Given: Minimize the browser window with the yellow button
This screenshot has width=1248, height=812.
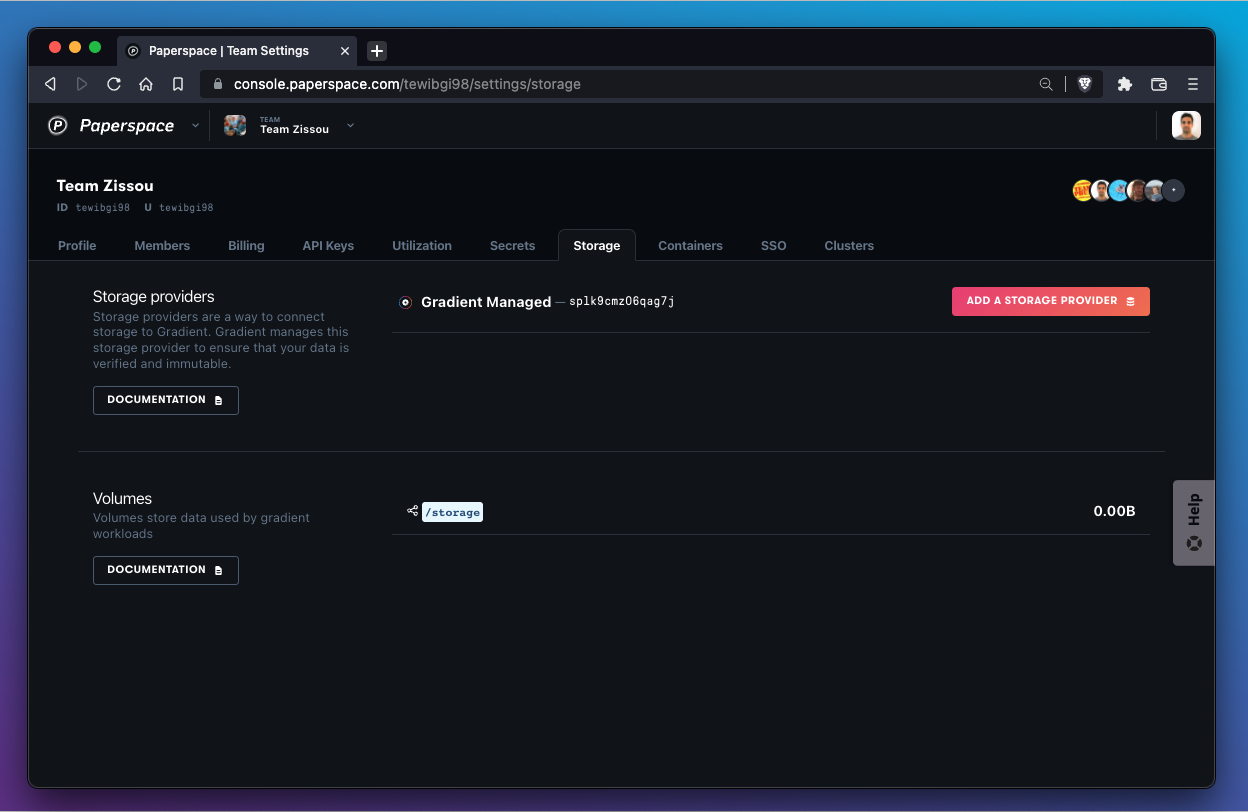Looking at the screenshot, I should click(x=75, y=47).
